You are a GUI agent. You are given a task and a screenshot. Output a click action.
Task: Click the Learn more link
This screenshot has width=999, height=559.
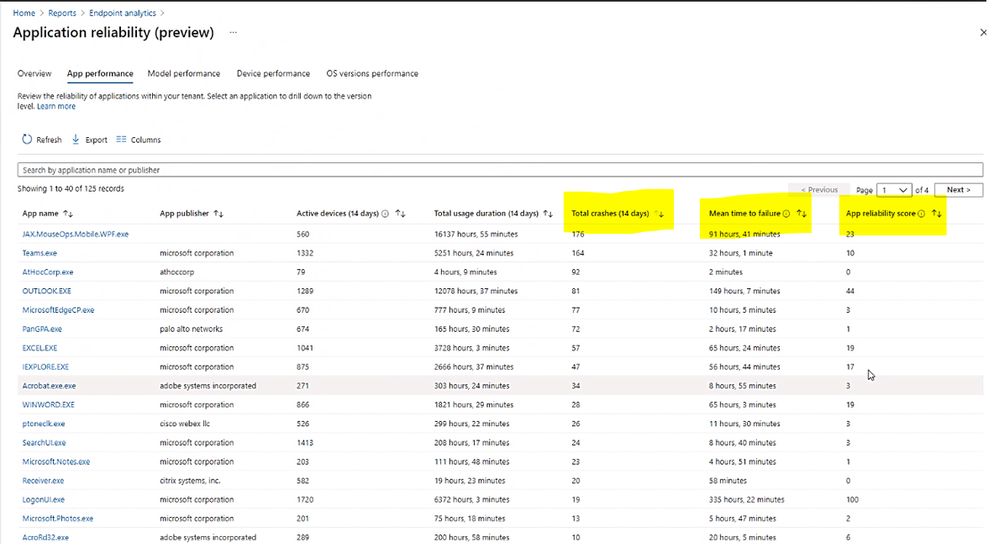56,106
